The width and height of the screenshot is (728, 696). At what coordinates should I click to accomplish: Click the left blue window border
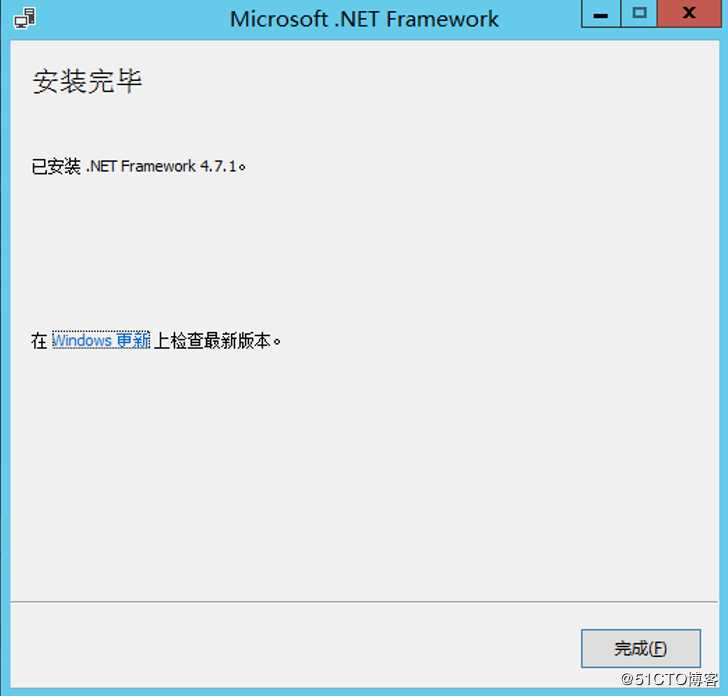tap(5, 362)
